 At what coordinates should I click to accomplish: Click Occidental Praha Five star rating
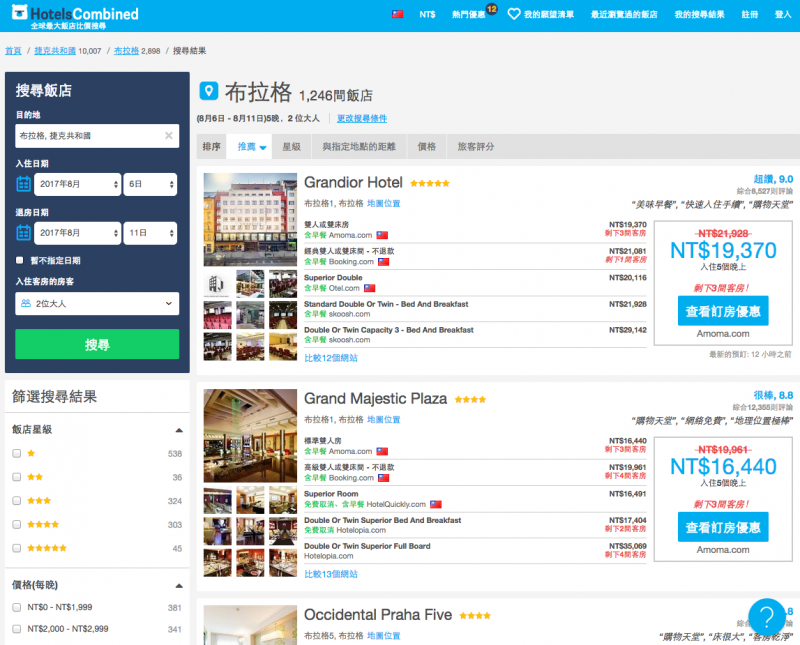[x=475, y=616]
